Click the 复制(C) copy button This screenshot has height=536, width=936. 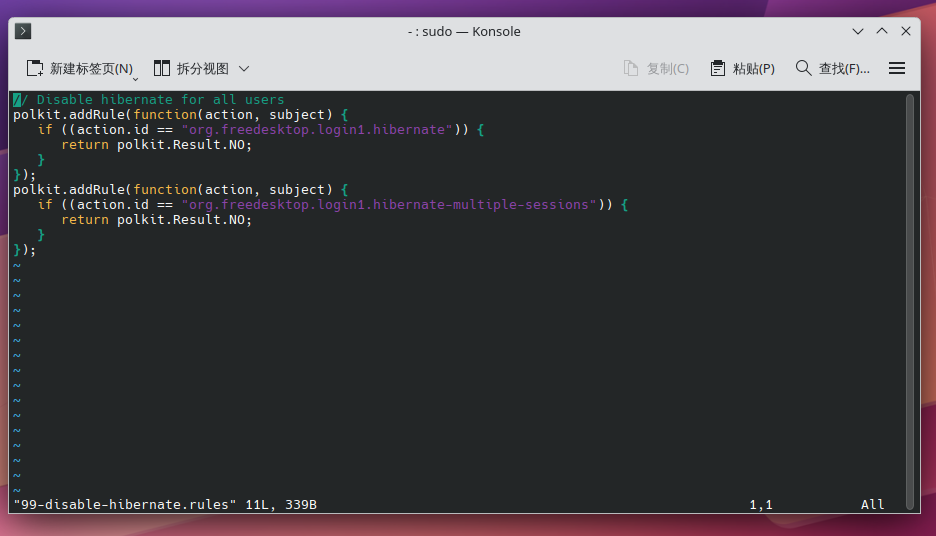click(656, 69)
